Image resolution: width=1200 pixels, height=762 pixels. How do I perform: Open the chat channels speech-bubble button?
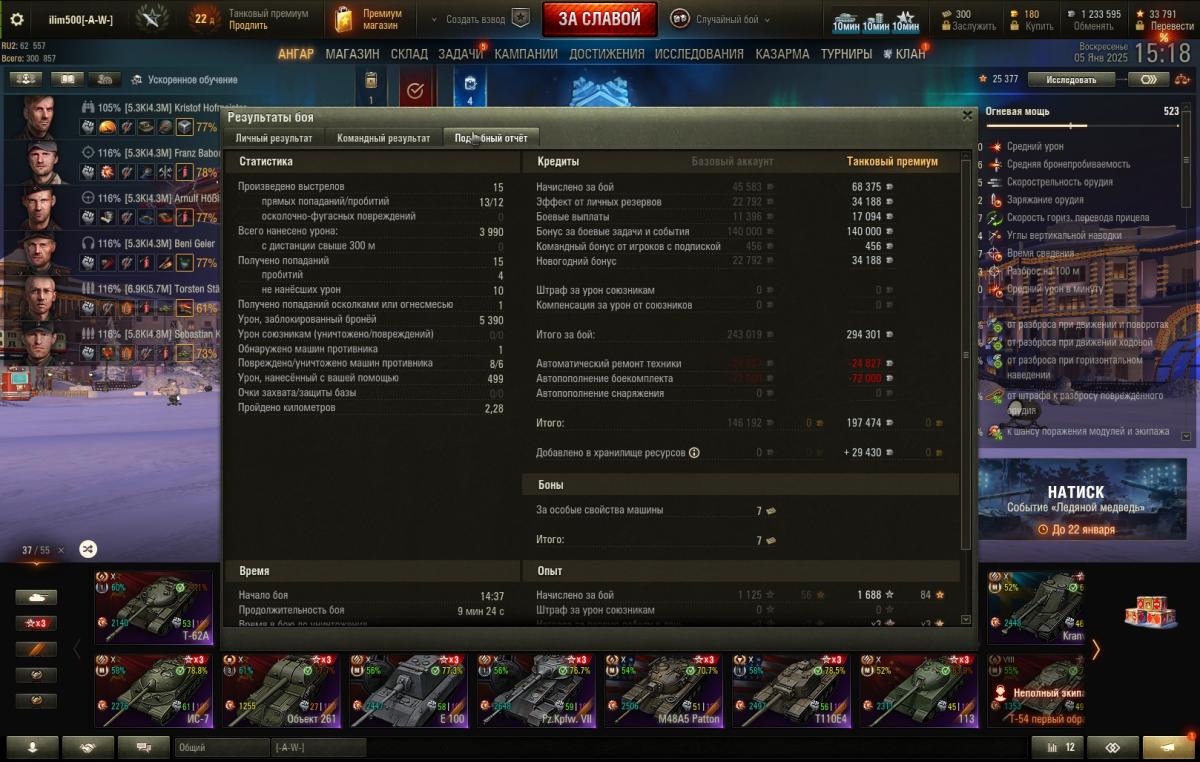[x=143, y=747]
